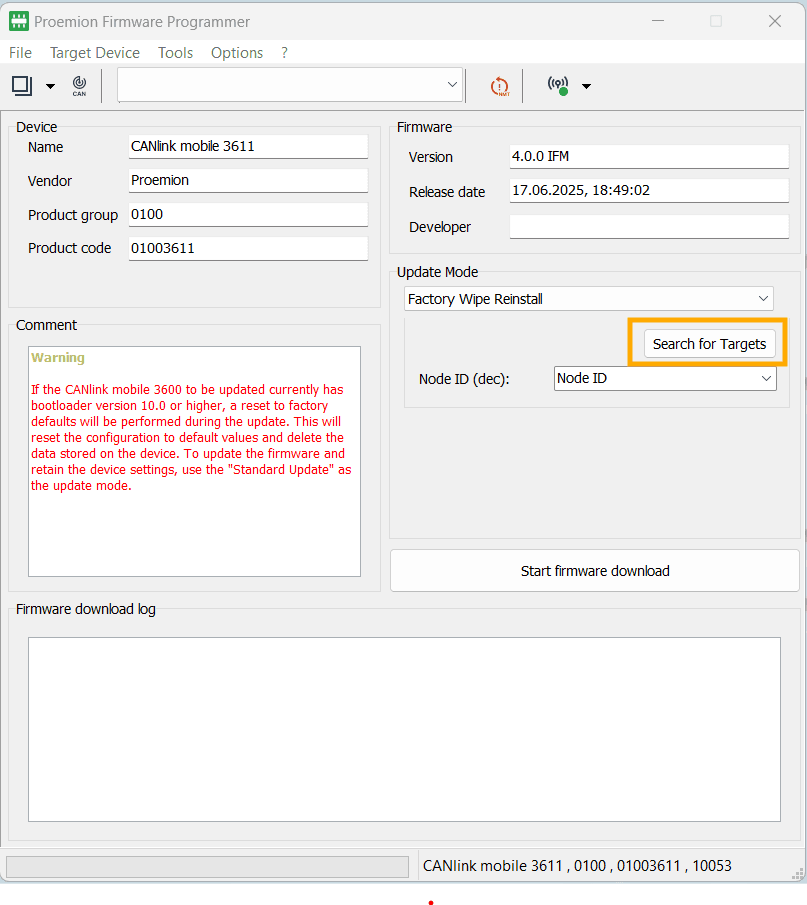This screenshot has width=807, height=905.
Task: Open the Target Device menu
Action: pos(95,52)
